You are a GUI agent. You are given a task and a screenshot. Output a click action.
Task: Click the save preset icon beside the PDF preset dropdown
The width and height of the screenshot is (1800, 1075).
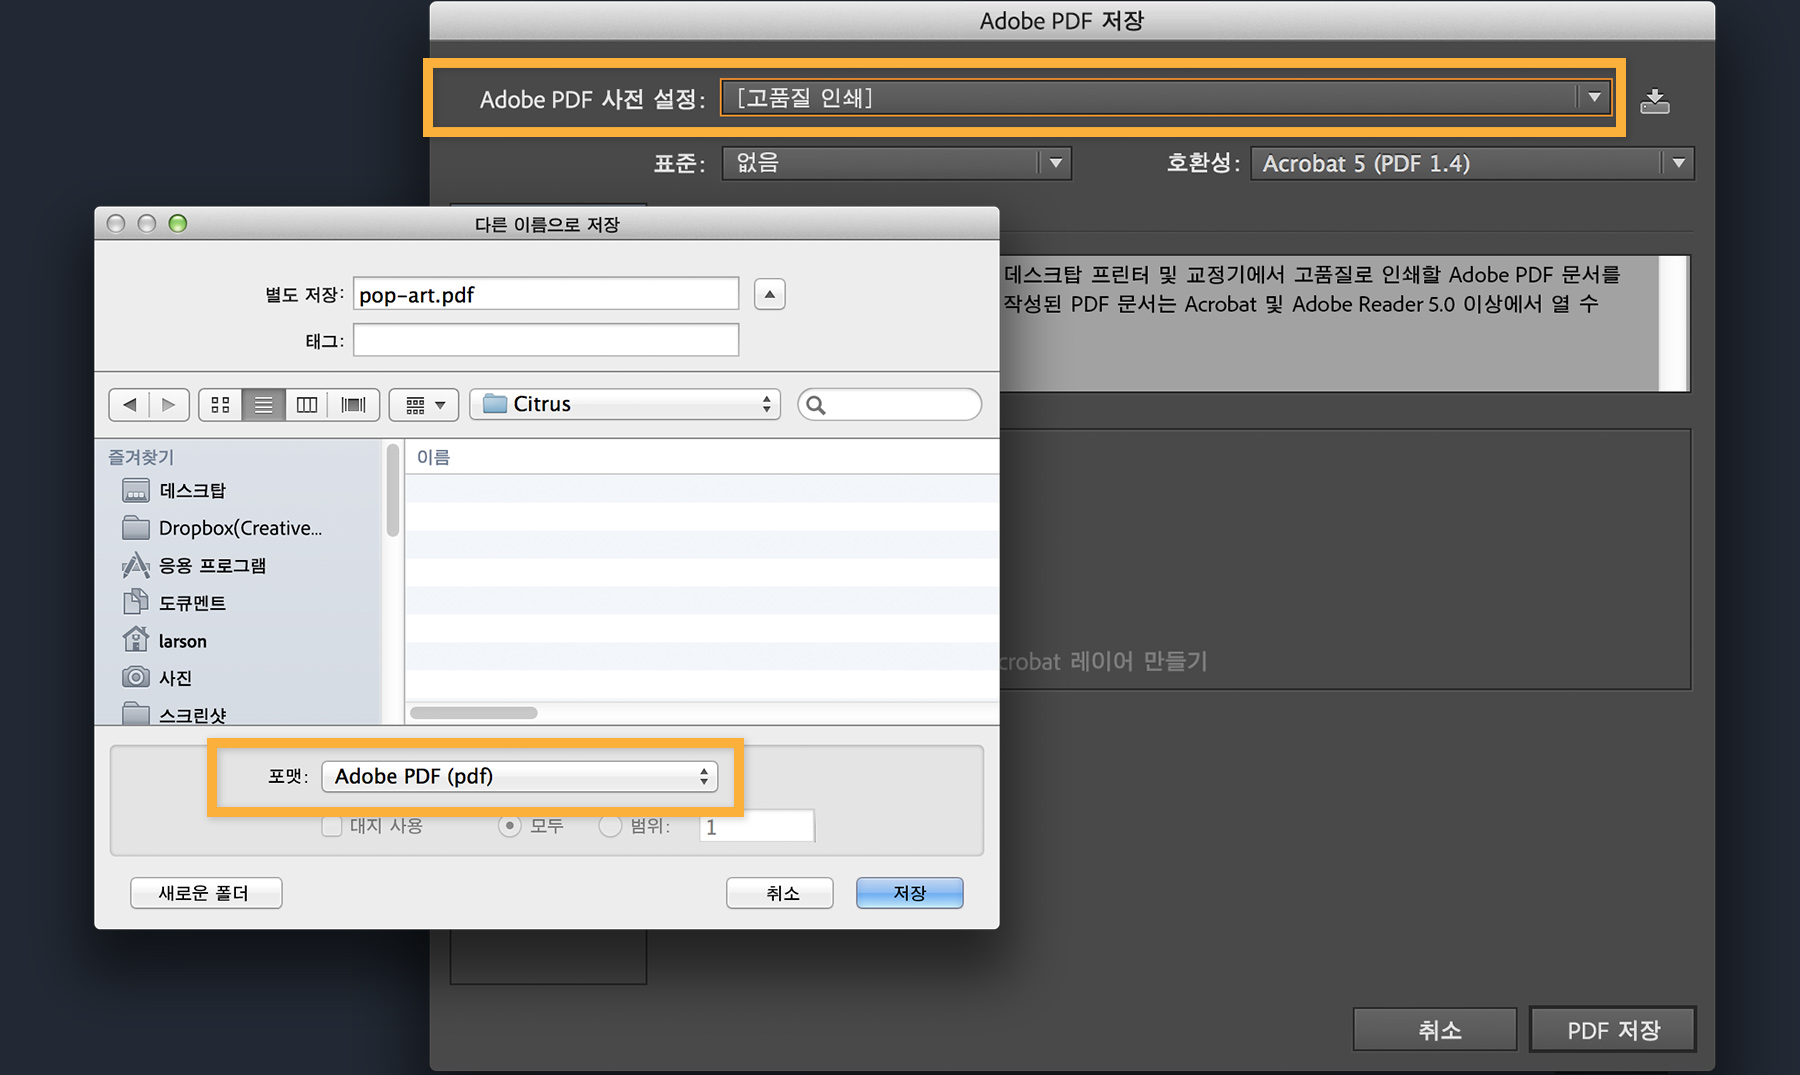[x=1655, y=101]
